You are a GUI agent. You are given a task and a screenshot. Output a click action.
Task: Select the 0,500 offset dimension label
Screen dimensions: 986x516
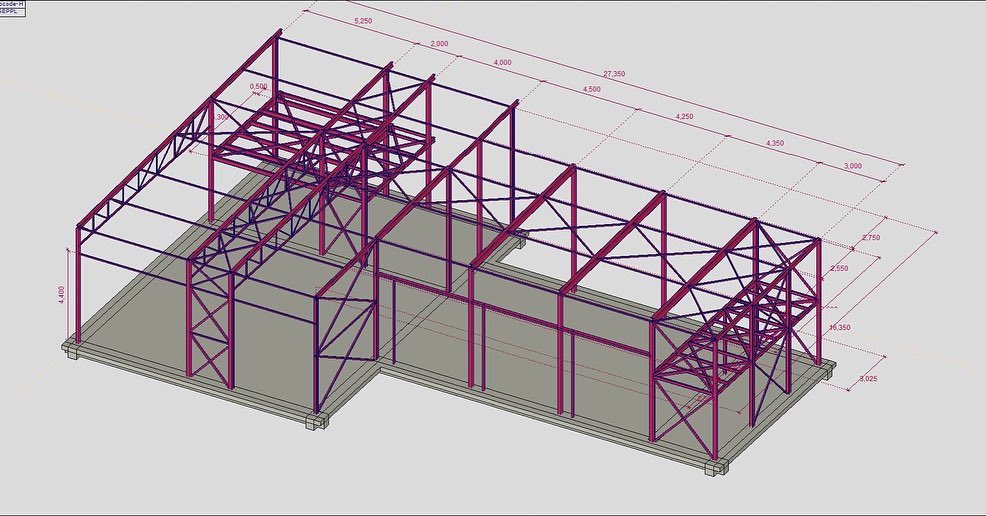[258, 87]
